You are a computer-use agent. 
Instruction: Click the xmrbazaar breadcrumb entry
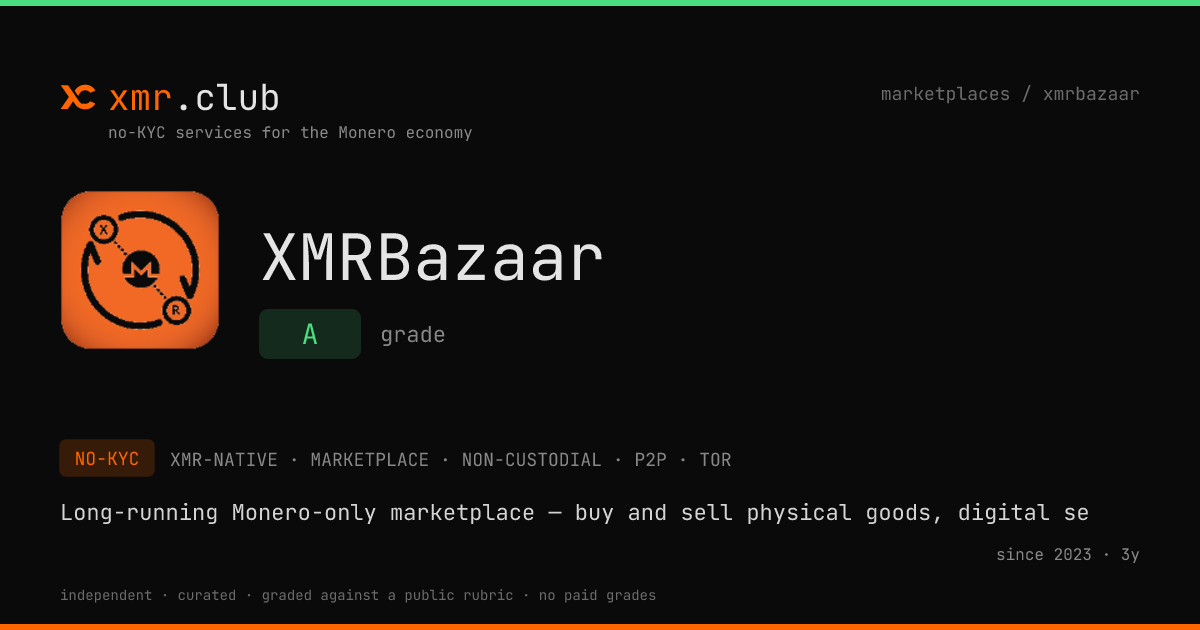pos(1091,94)
